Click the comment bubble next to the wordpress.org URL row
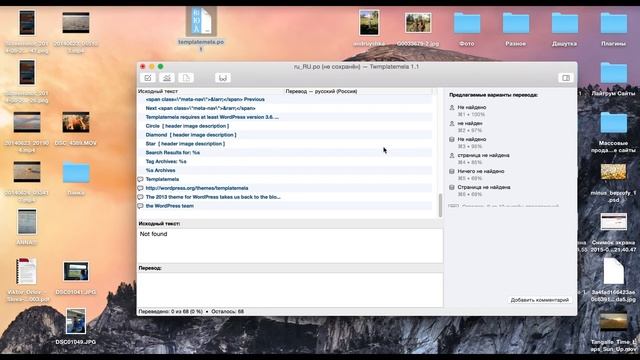The height and width of the screenshot is (360, 640). coord(140,188)
